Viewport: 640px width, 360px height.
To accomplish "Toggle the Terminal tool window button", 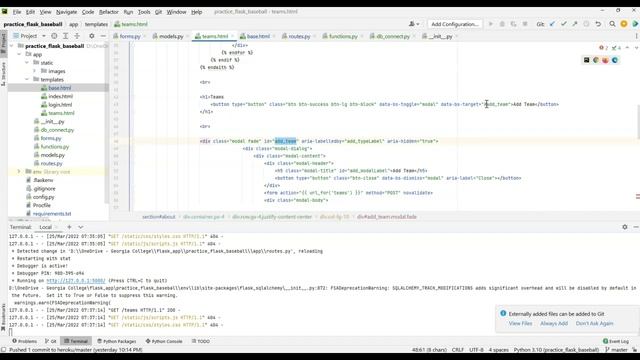I will pos(76,341).
